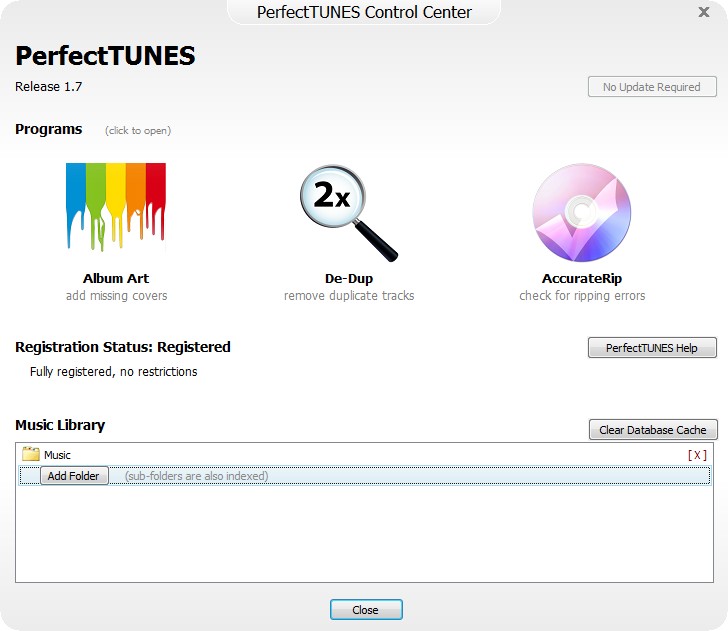Select the Music library entry
This screenshot has width=728, height=631.
coord(364,455)
